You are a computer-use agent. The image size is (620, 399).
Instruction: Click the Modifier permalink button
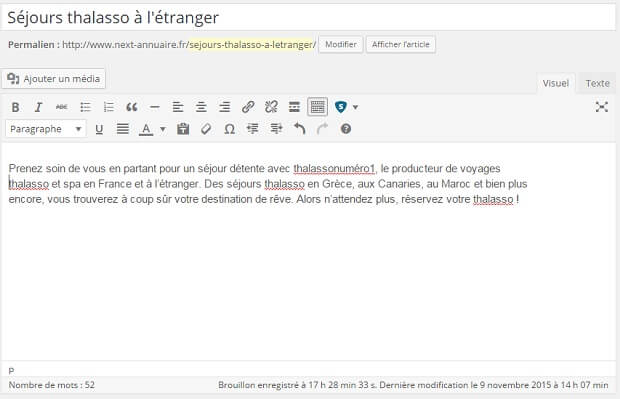pyautogui.click(x=341, y=44)
